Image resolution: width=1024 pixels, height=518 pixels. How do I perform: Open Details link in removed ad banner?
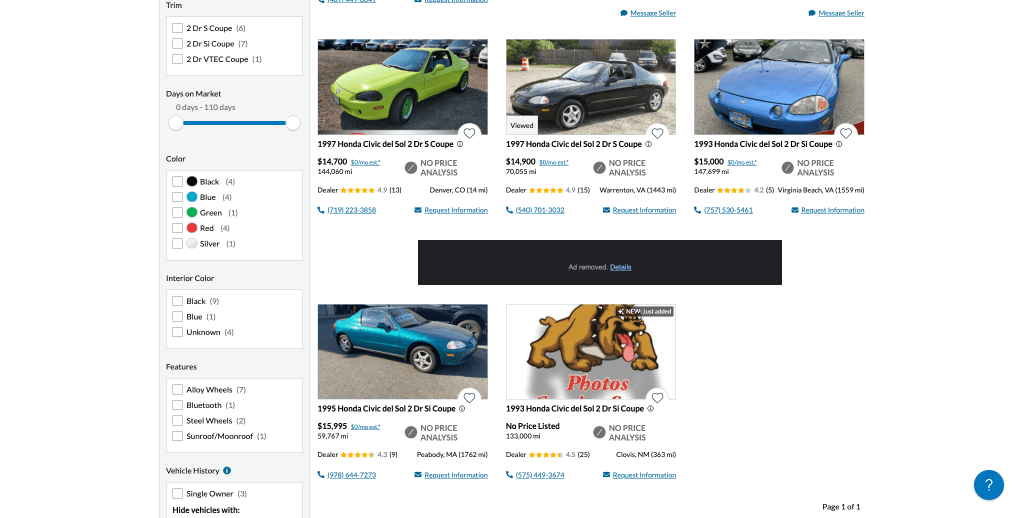tap(620, 267)
